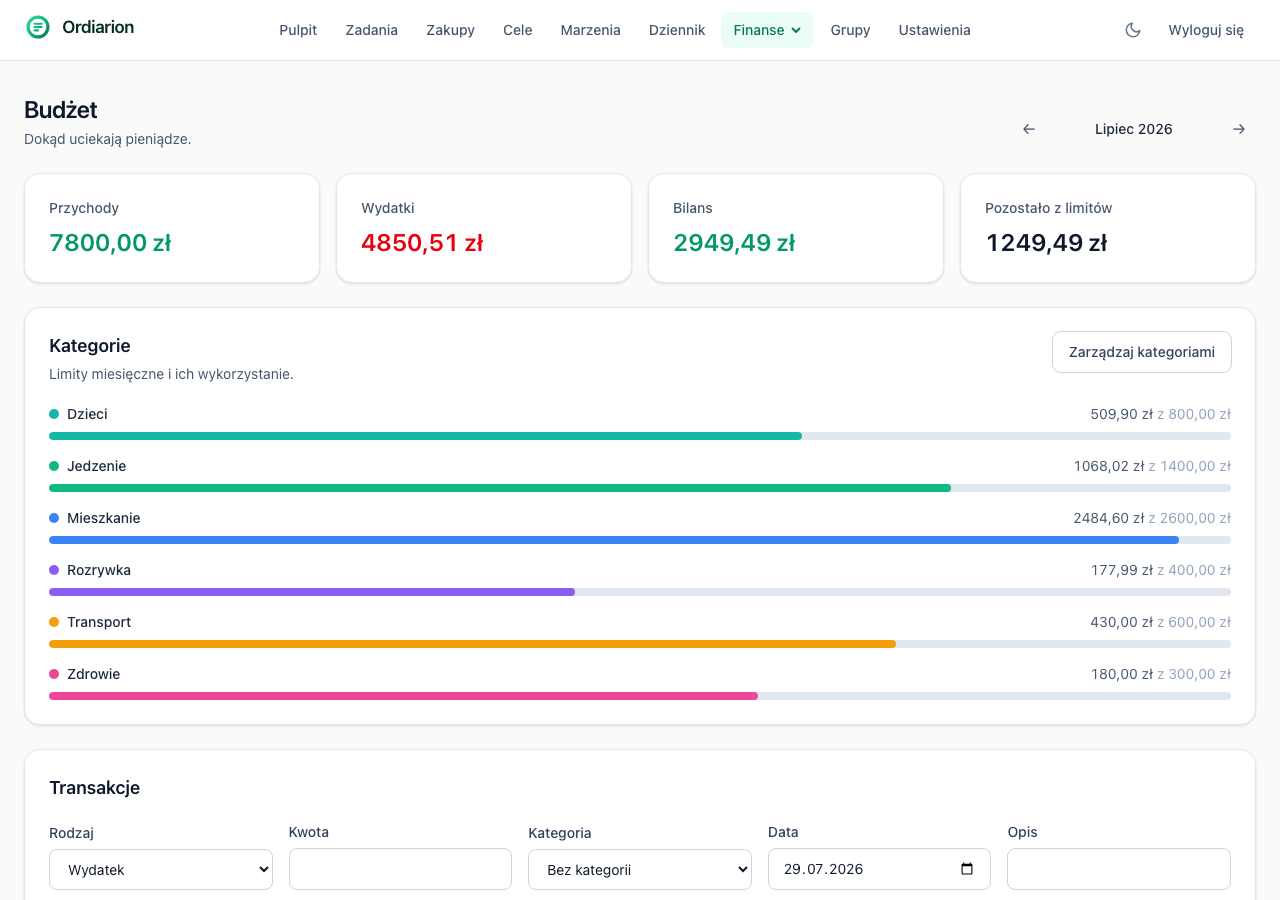Screen dimensions: 1280x900
Task: Click the Data field showing 29.07.2026
Action: pyautogui.click(x=879, y=869)
